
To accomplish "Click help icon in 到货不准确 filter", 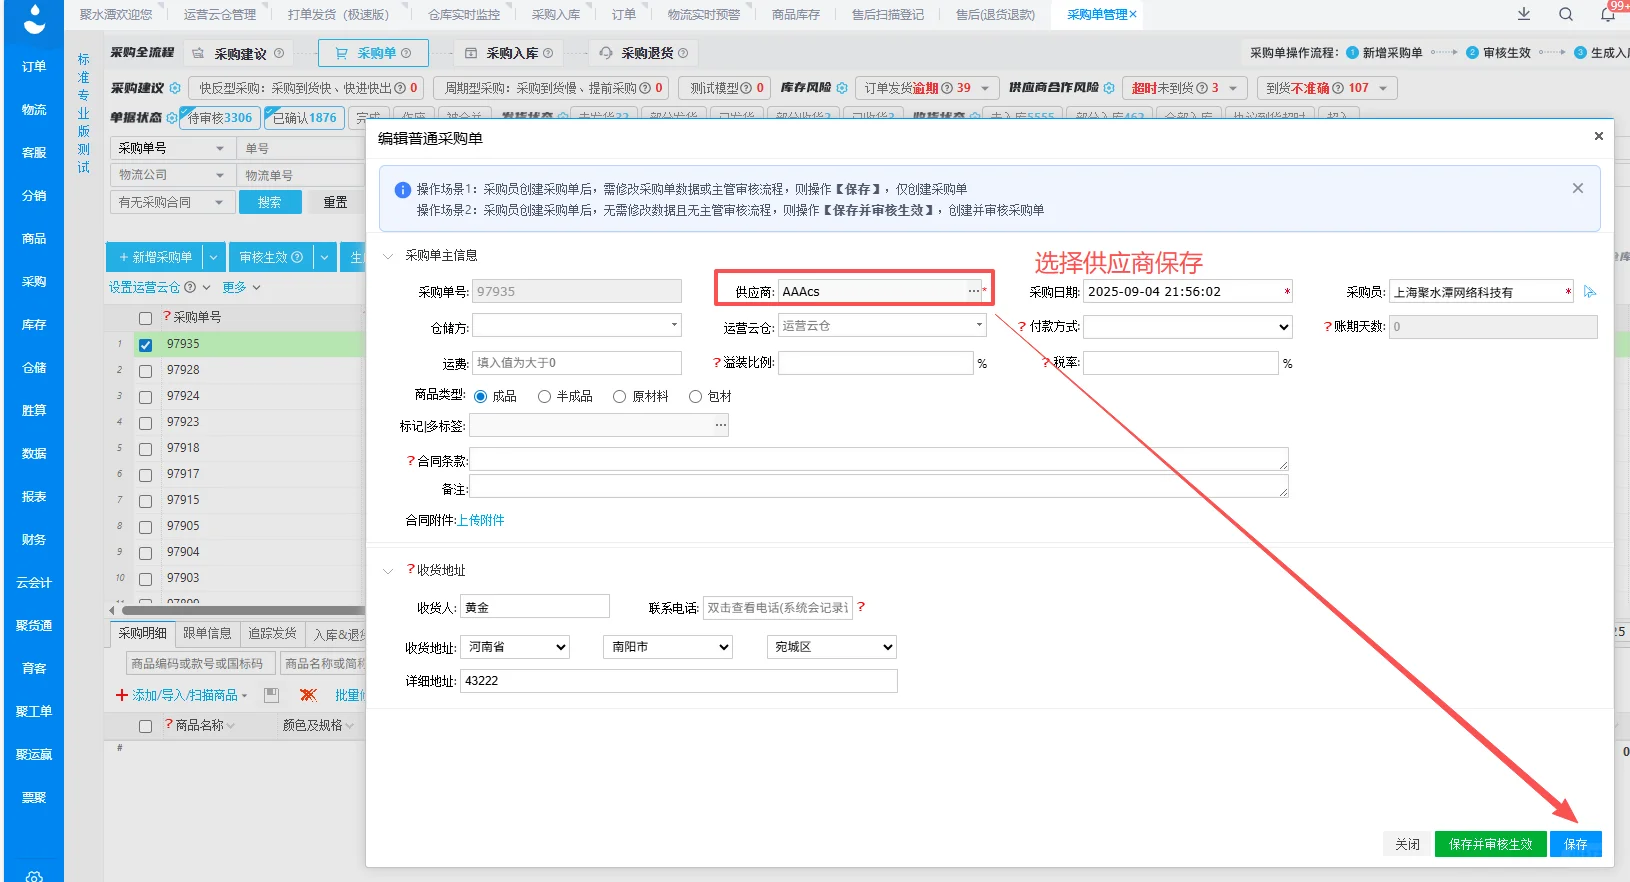I will [x=1337, y=88].
